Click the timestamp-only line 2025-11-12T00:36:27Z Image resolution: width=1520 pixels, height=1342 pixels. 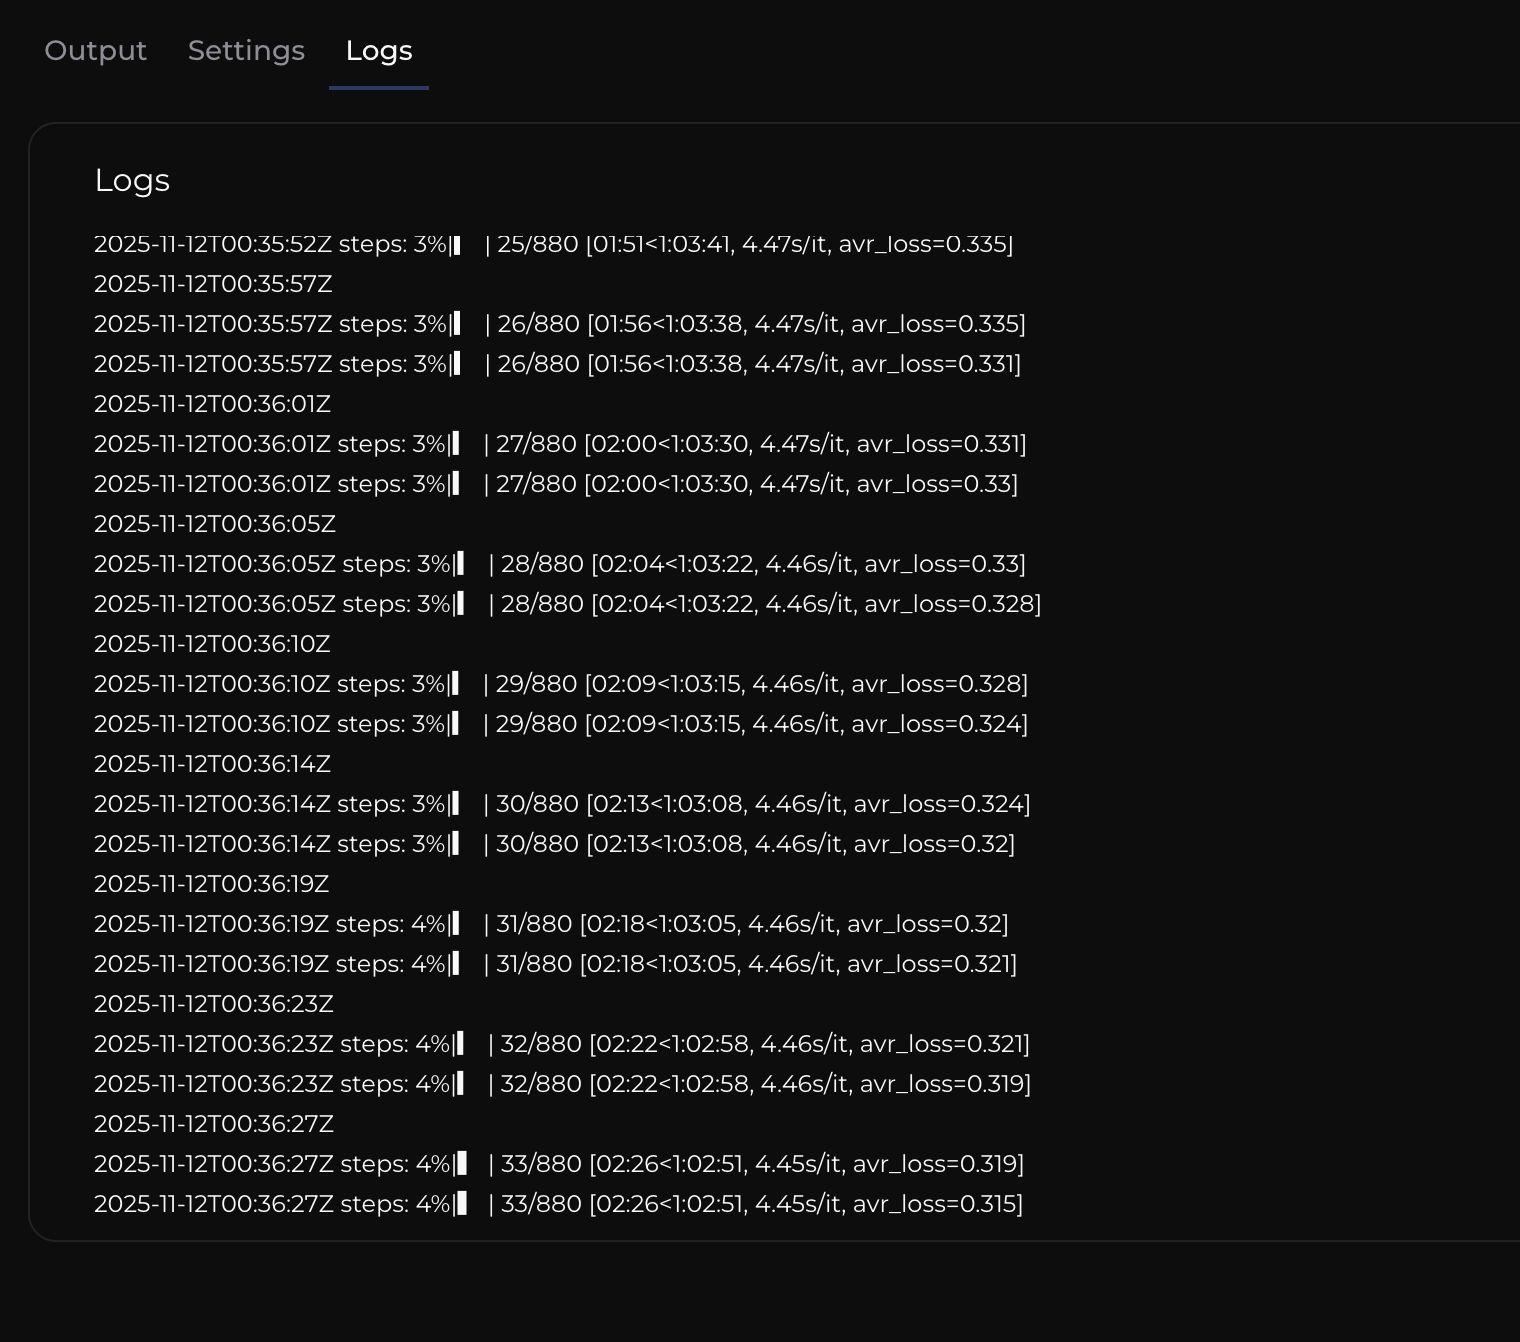[x=214, y=1124]
